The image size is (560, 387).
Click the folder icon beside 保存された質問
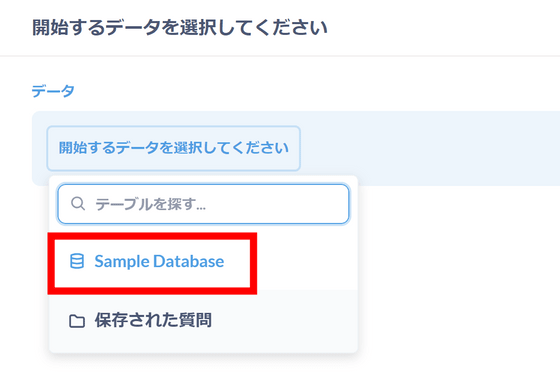click(x=77, y=321)
